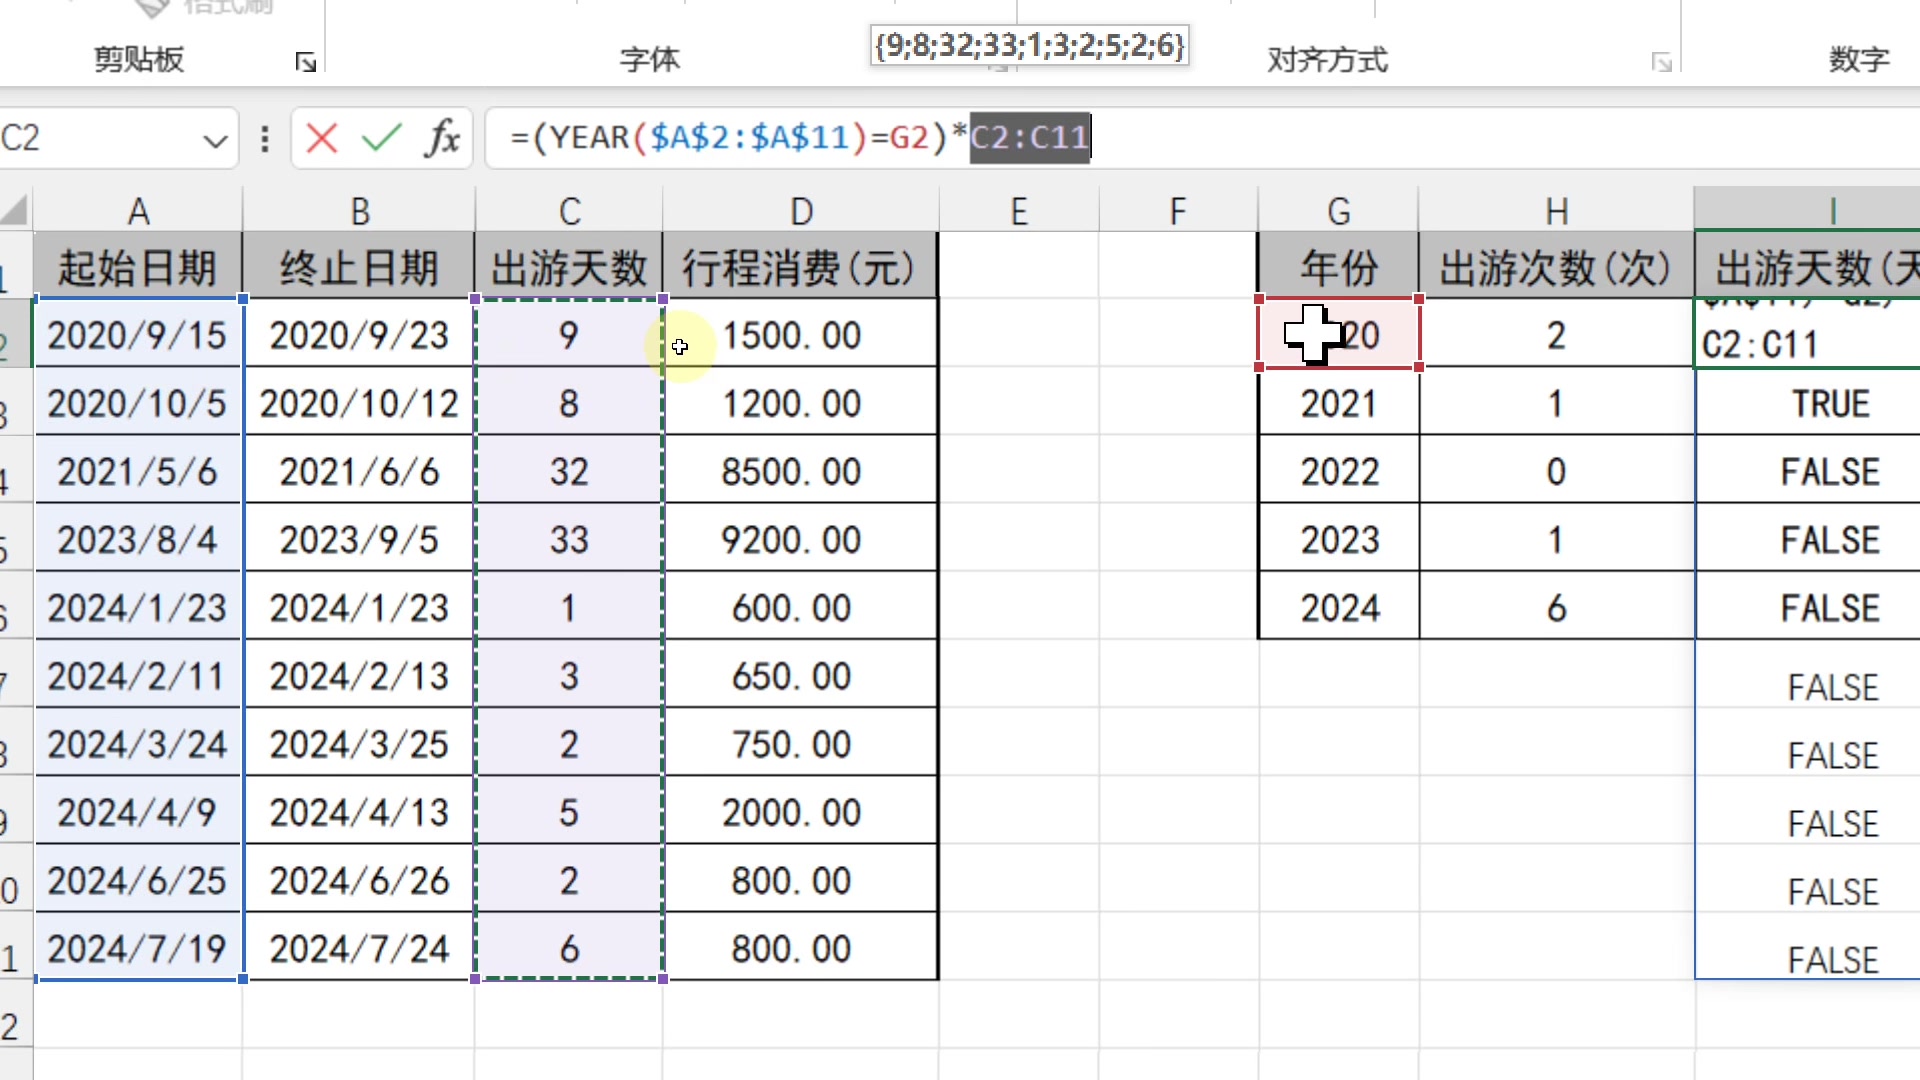This screenshot has width=1920, height=1080.
Task: Click the 行程消费(元) header cell
Action: click(801, 267)
